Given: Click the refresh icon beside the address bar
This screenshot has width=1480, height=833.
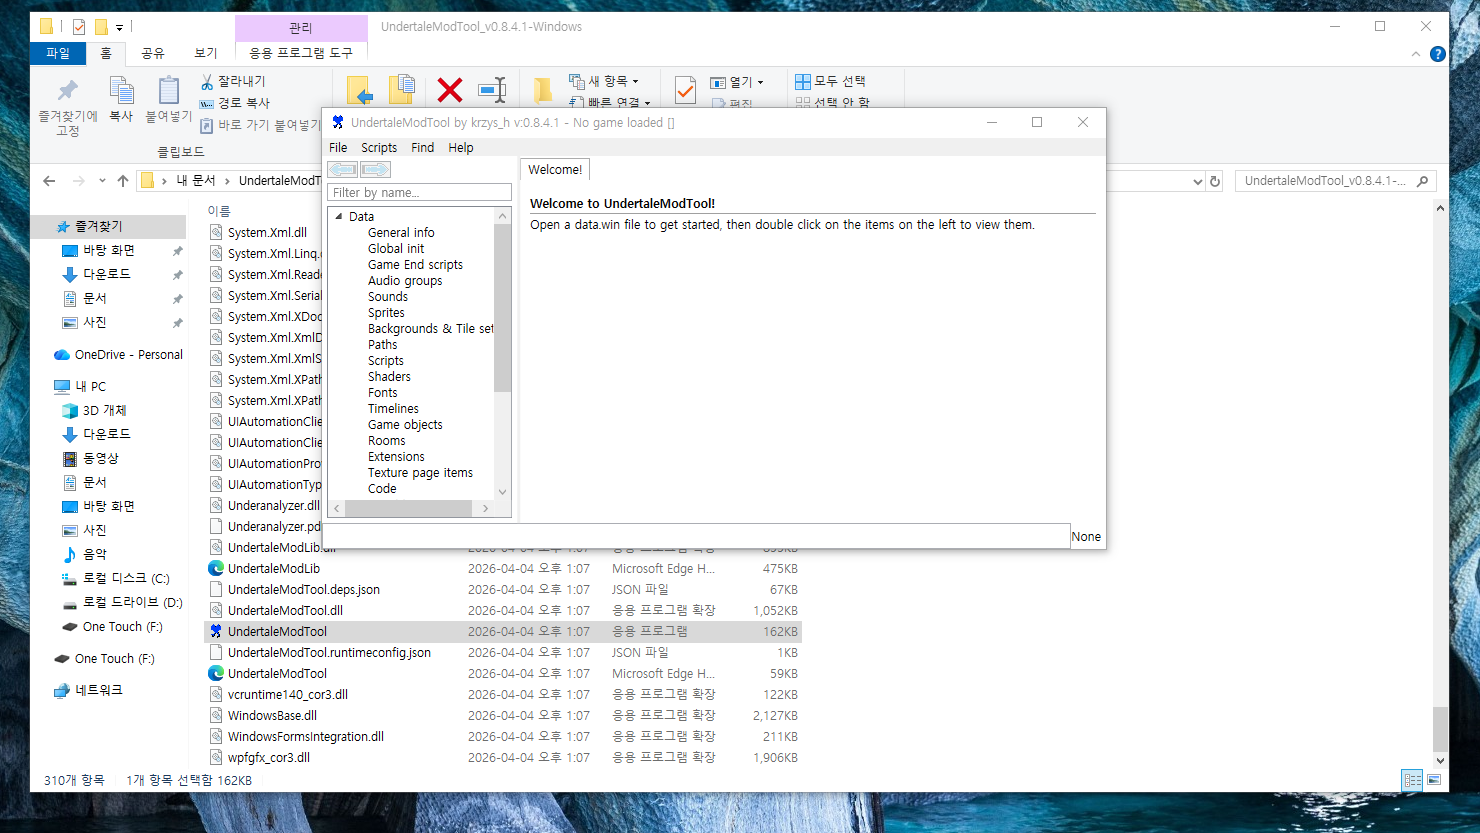Looking at the screenshot, I should point(1215,181).
